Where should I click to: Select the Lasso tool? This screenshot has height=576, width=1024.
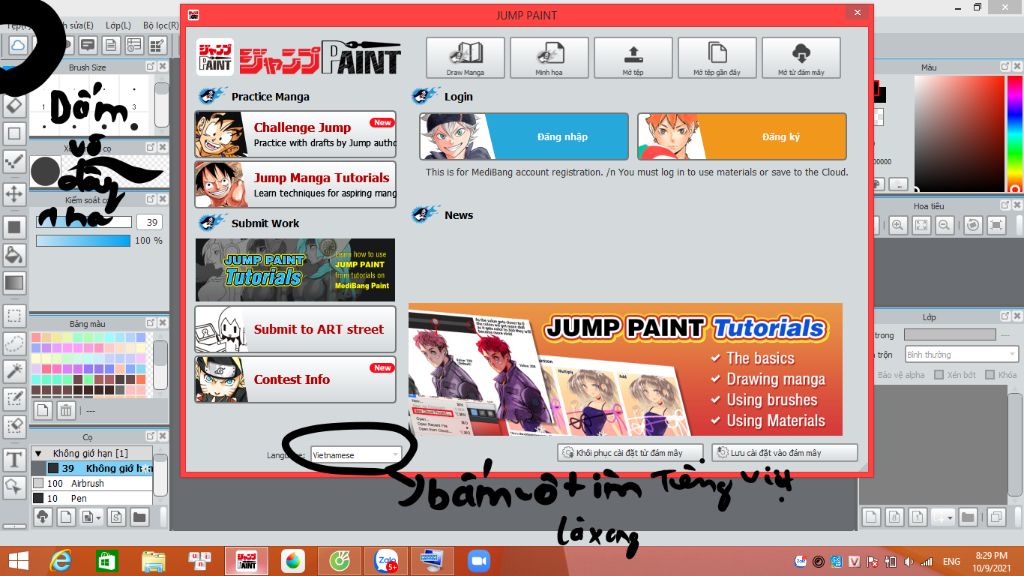click(x=14, y=344)
